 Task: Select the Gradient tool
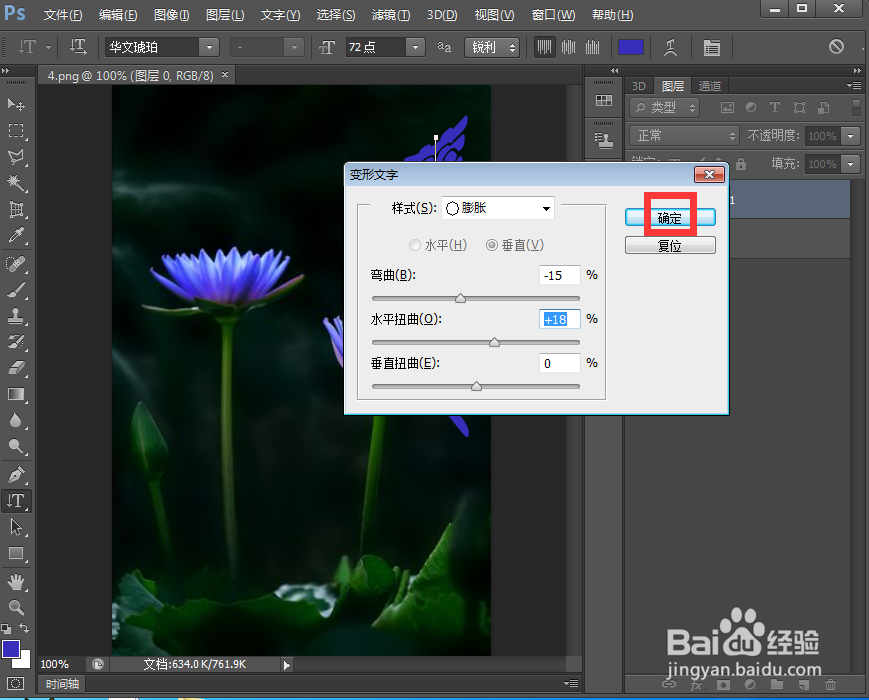[14, 394]
